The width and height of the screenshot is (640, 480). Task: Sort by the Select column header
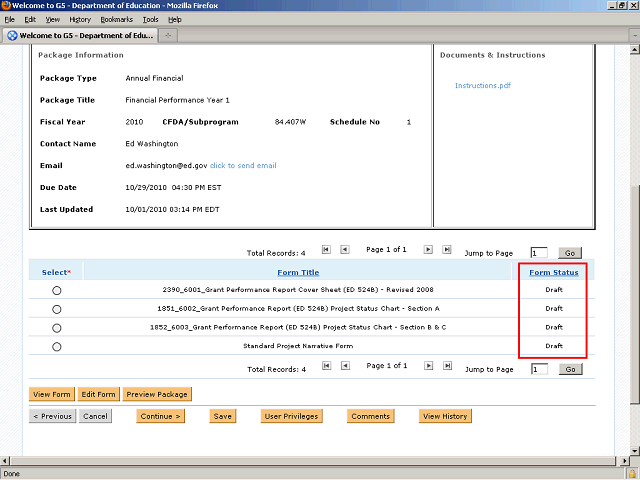point(56,272)
